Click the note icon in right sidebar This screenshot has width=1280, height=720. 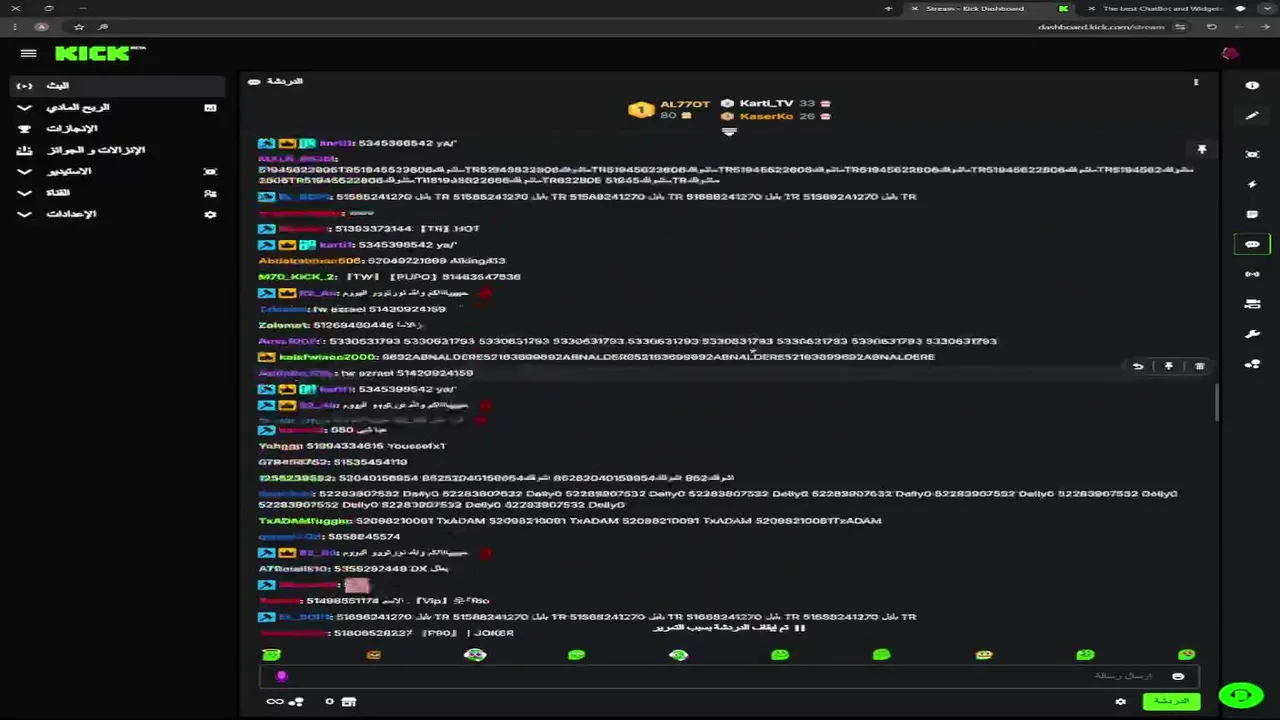1252,214
